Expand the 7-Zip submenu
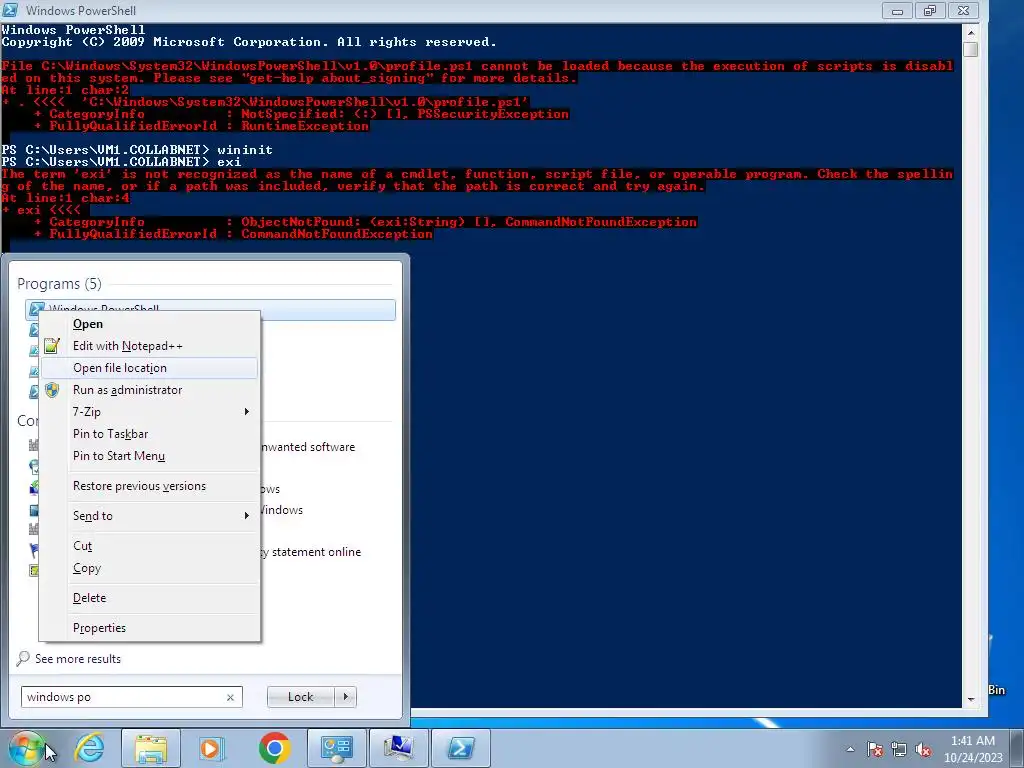 [x=149, y=411]
